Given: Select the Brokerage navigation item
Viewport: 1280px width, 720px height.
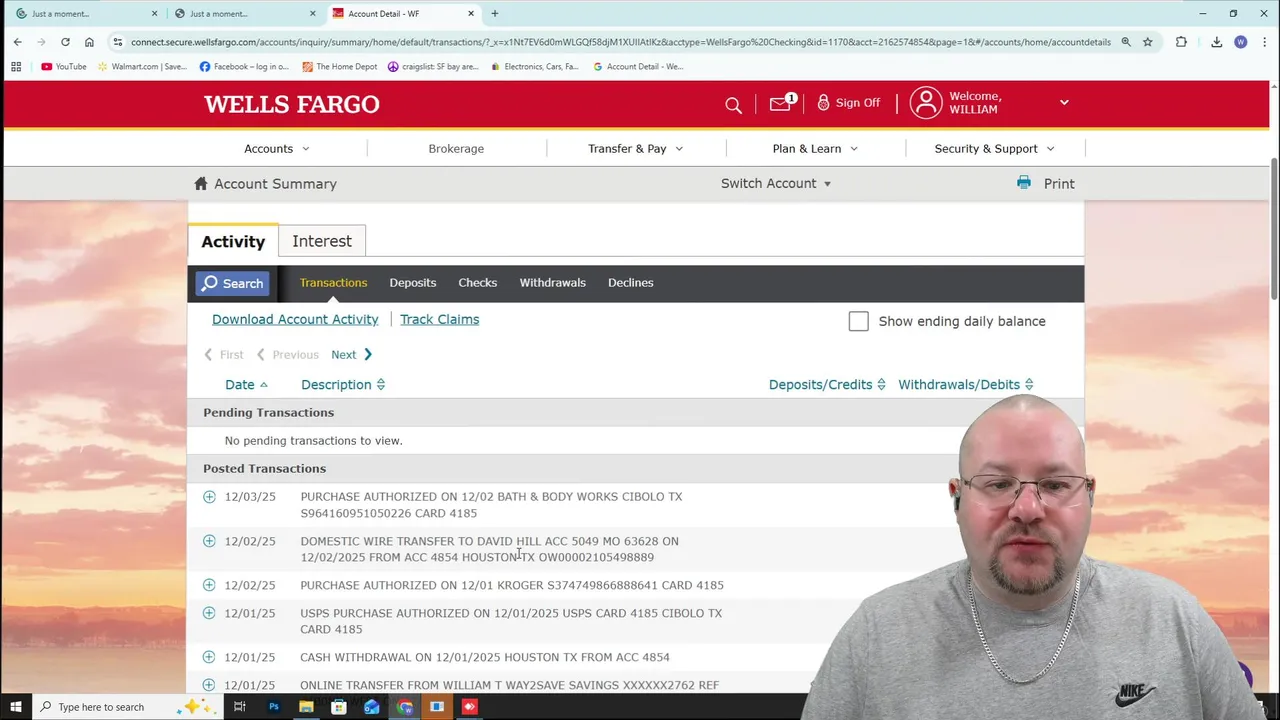Looking at the screenshot, I should tap(456, 149).
